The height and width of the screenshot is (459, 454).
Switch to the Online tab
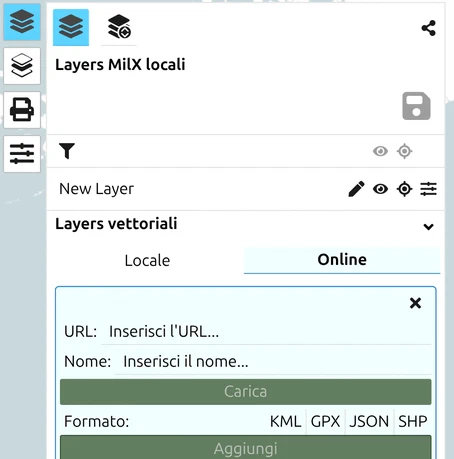point(342,260)
